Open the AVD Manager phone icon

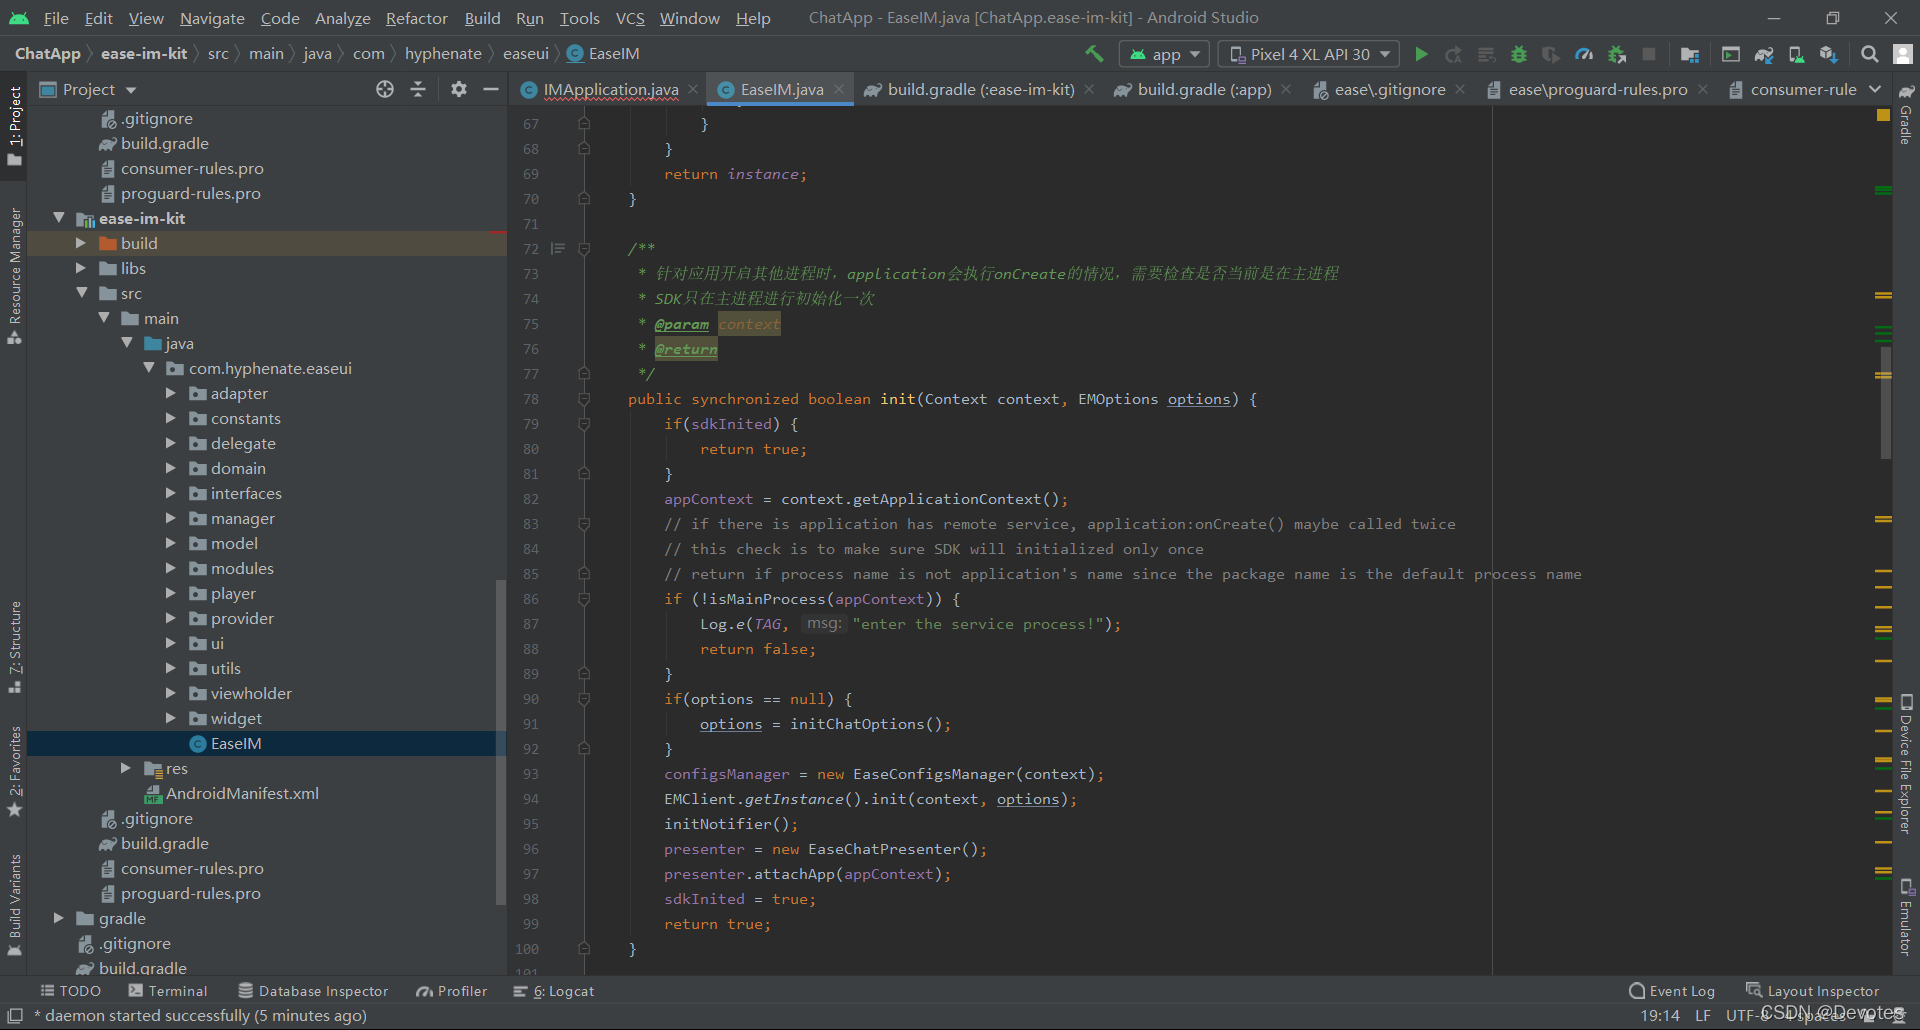[x=1796, y=54]
